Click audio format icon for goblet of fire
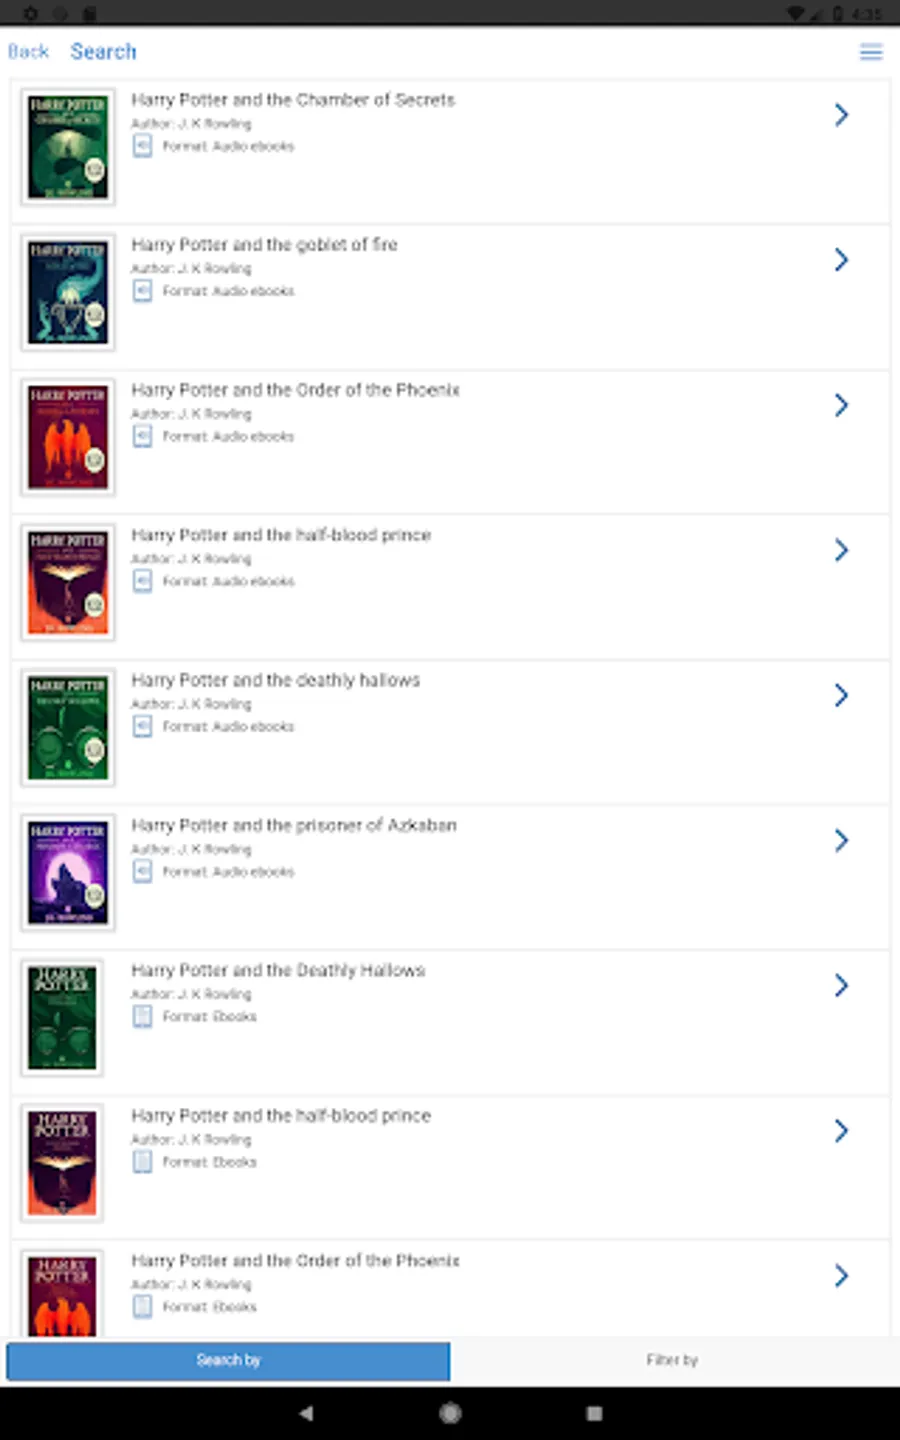This screenshot has height=1440, width=900. [143, 291]
